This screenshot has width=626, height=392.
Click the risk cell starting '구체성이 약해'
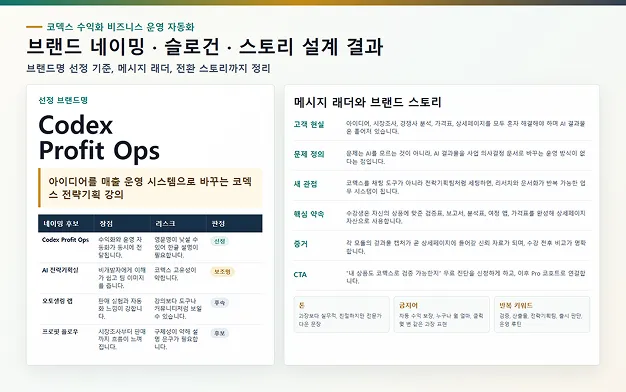[x=176, y=339]
